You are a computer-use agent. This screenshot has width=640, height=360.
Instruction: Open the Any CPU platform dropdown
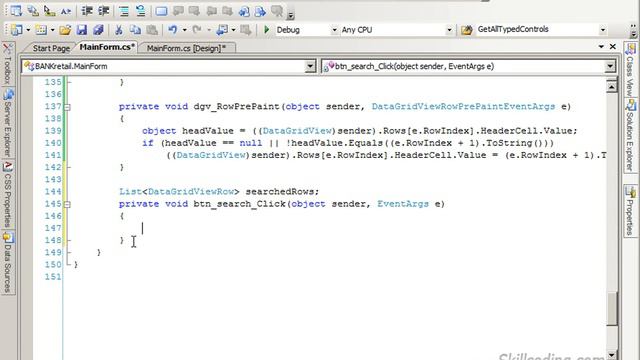pyautogui.click(x=449, y=30)
